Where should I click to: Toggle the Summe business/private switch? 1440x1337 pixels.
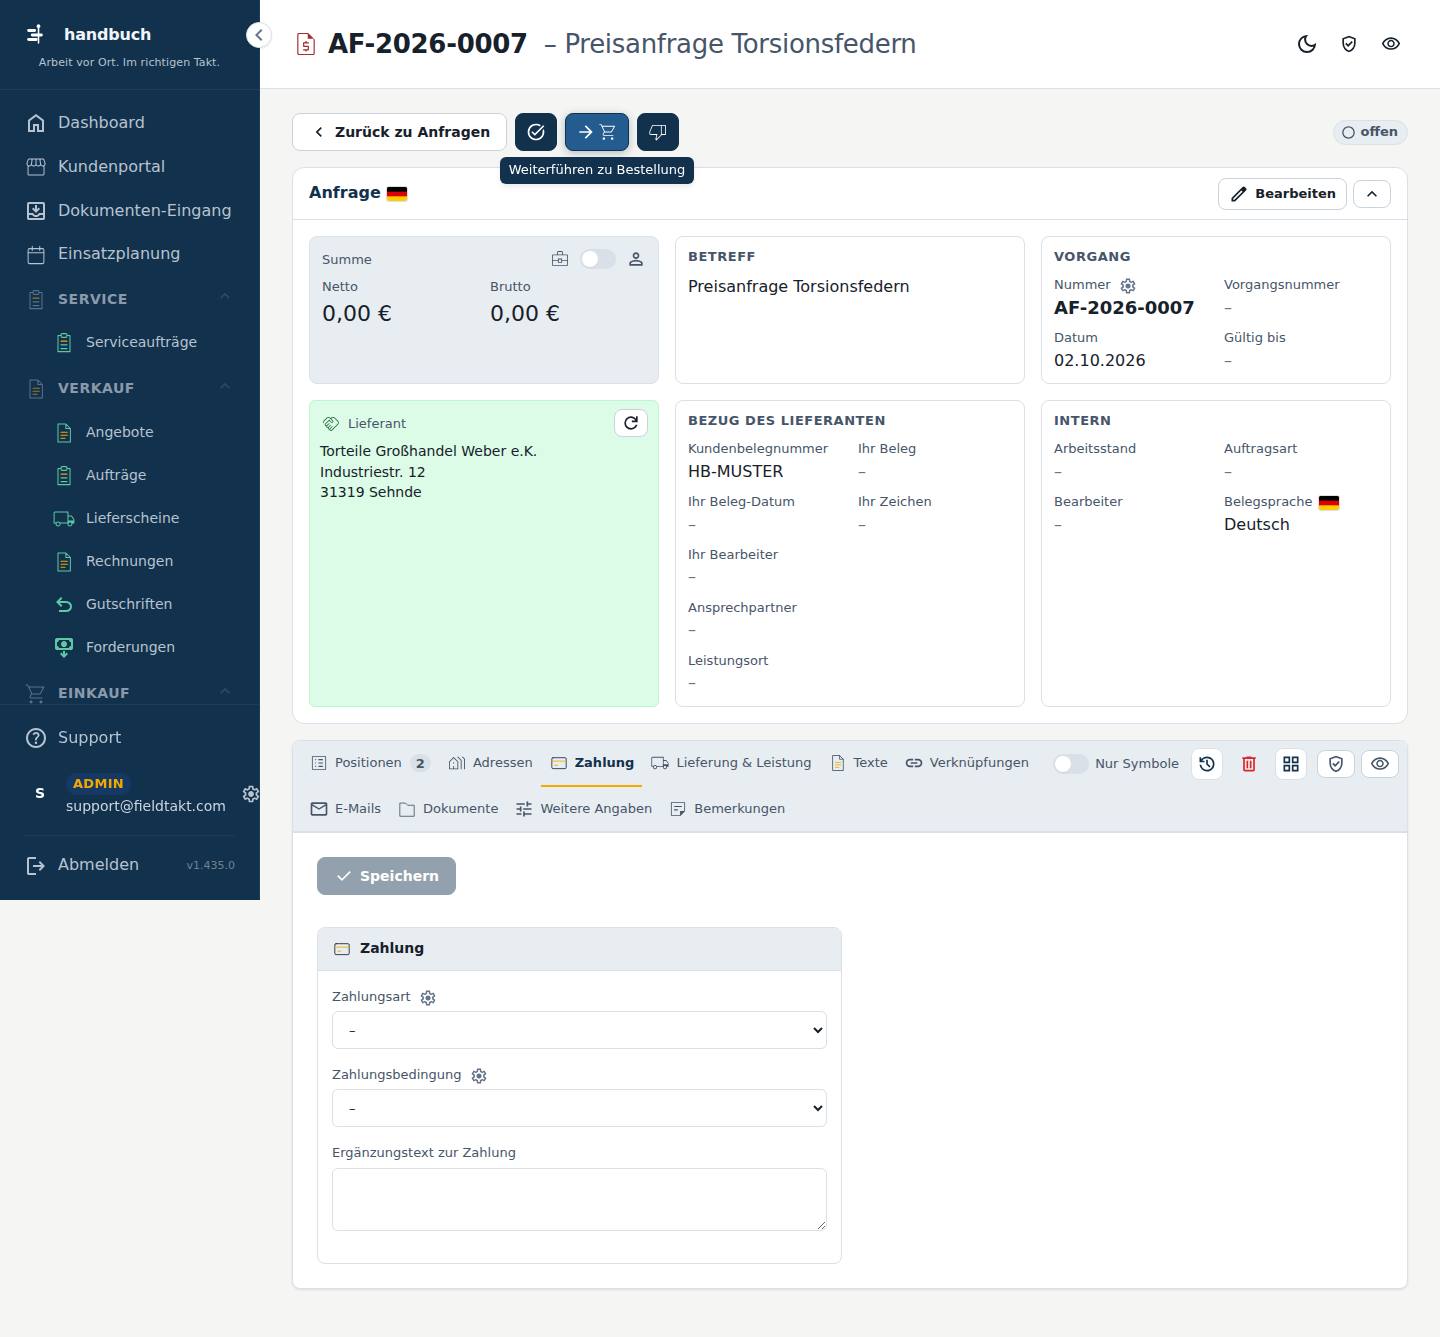pyautogui.click(x=598, y=259)
